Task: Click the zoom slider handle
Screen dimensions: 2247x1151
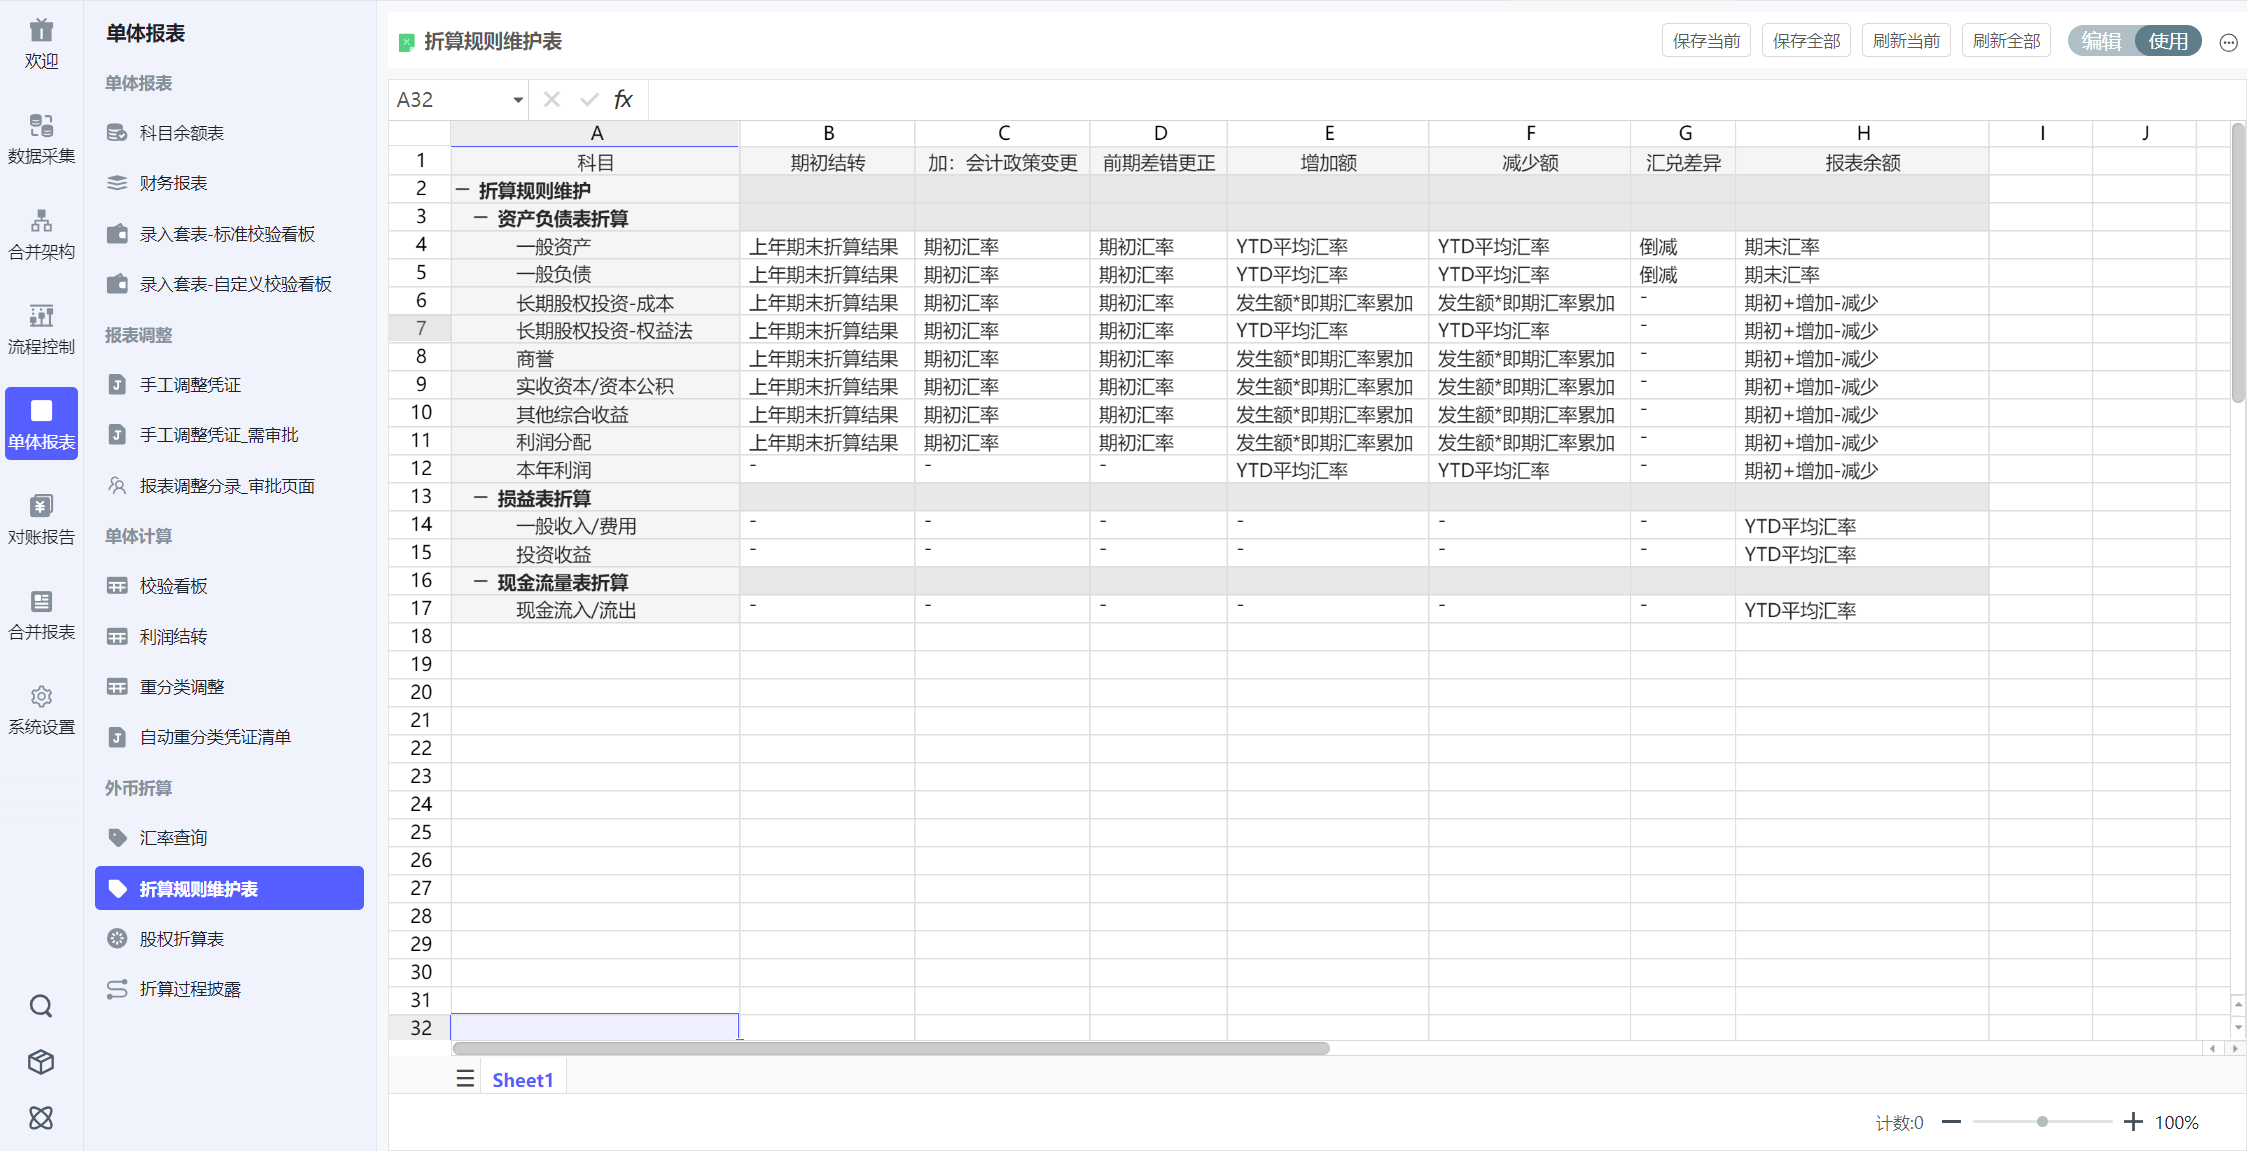Action: coord(2042,1122)
